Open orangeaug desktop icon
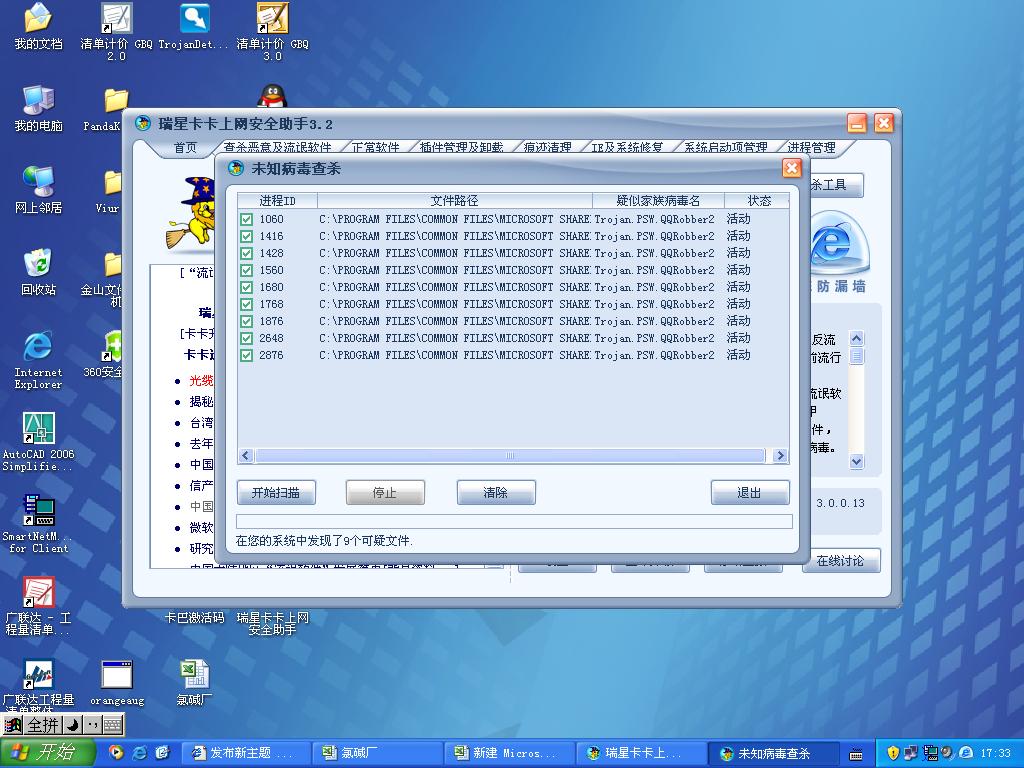The image size is (1024, 768). [x=117, y=683]
